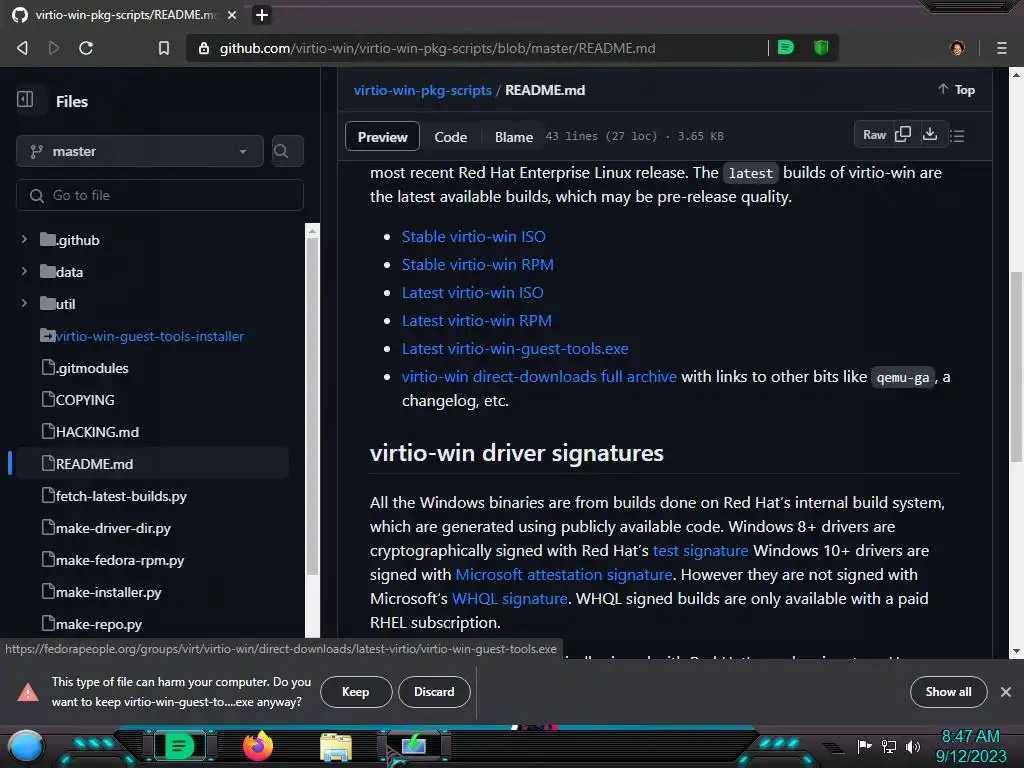
Task: Open the COPYING file
Action: (x=85, y=400)
